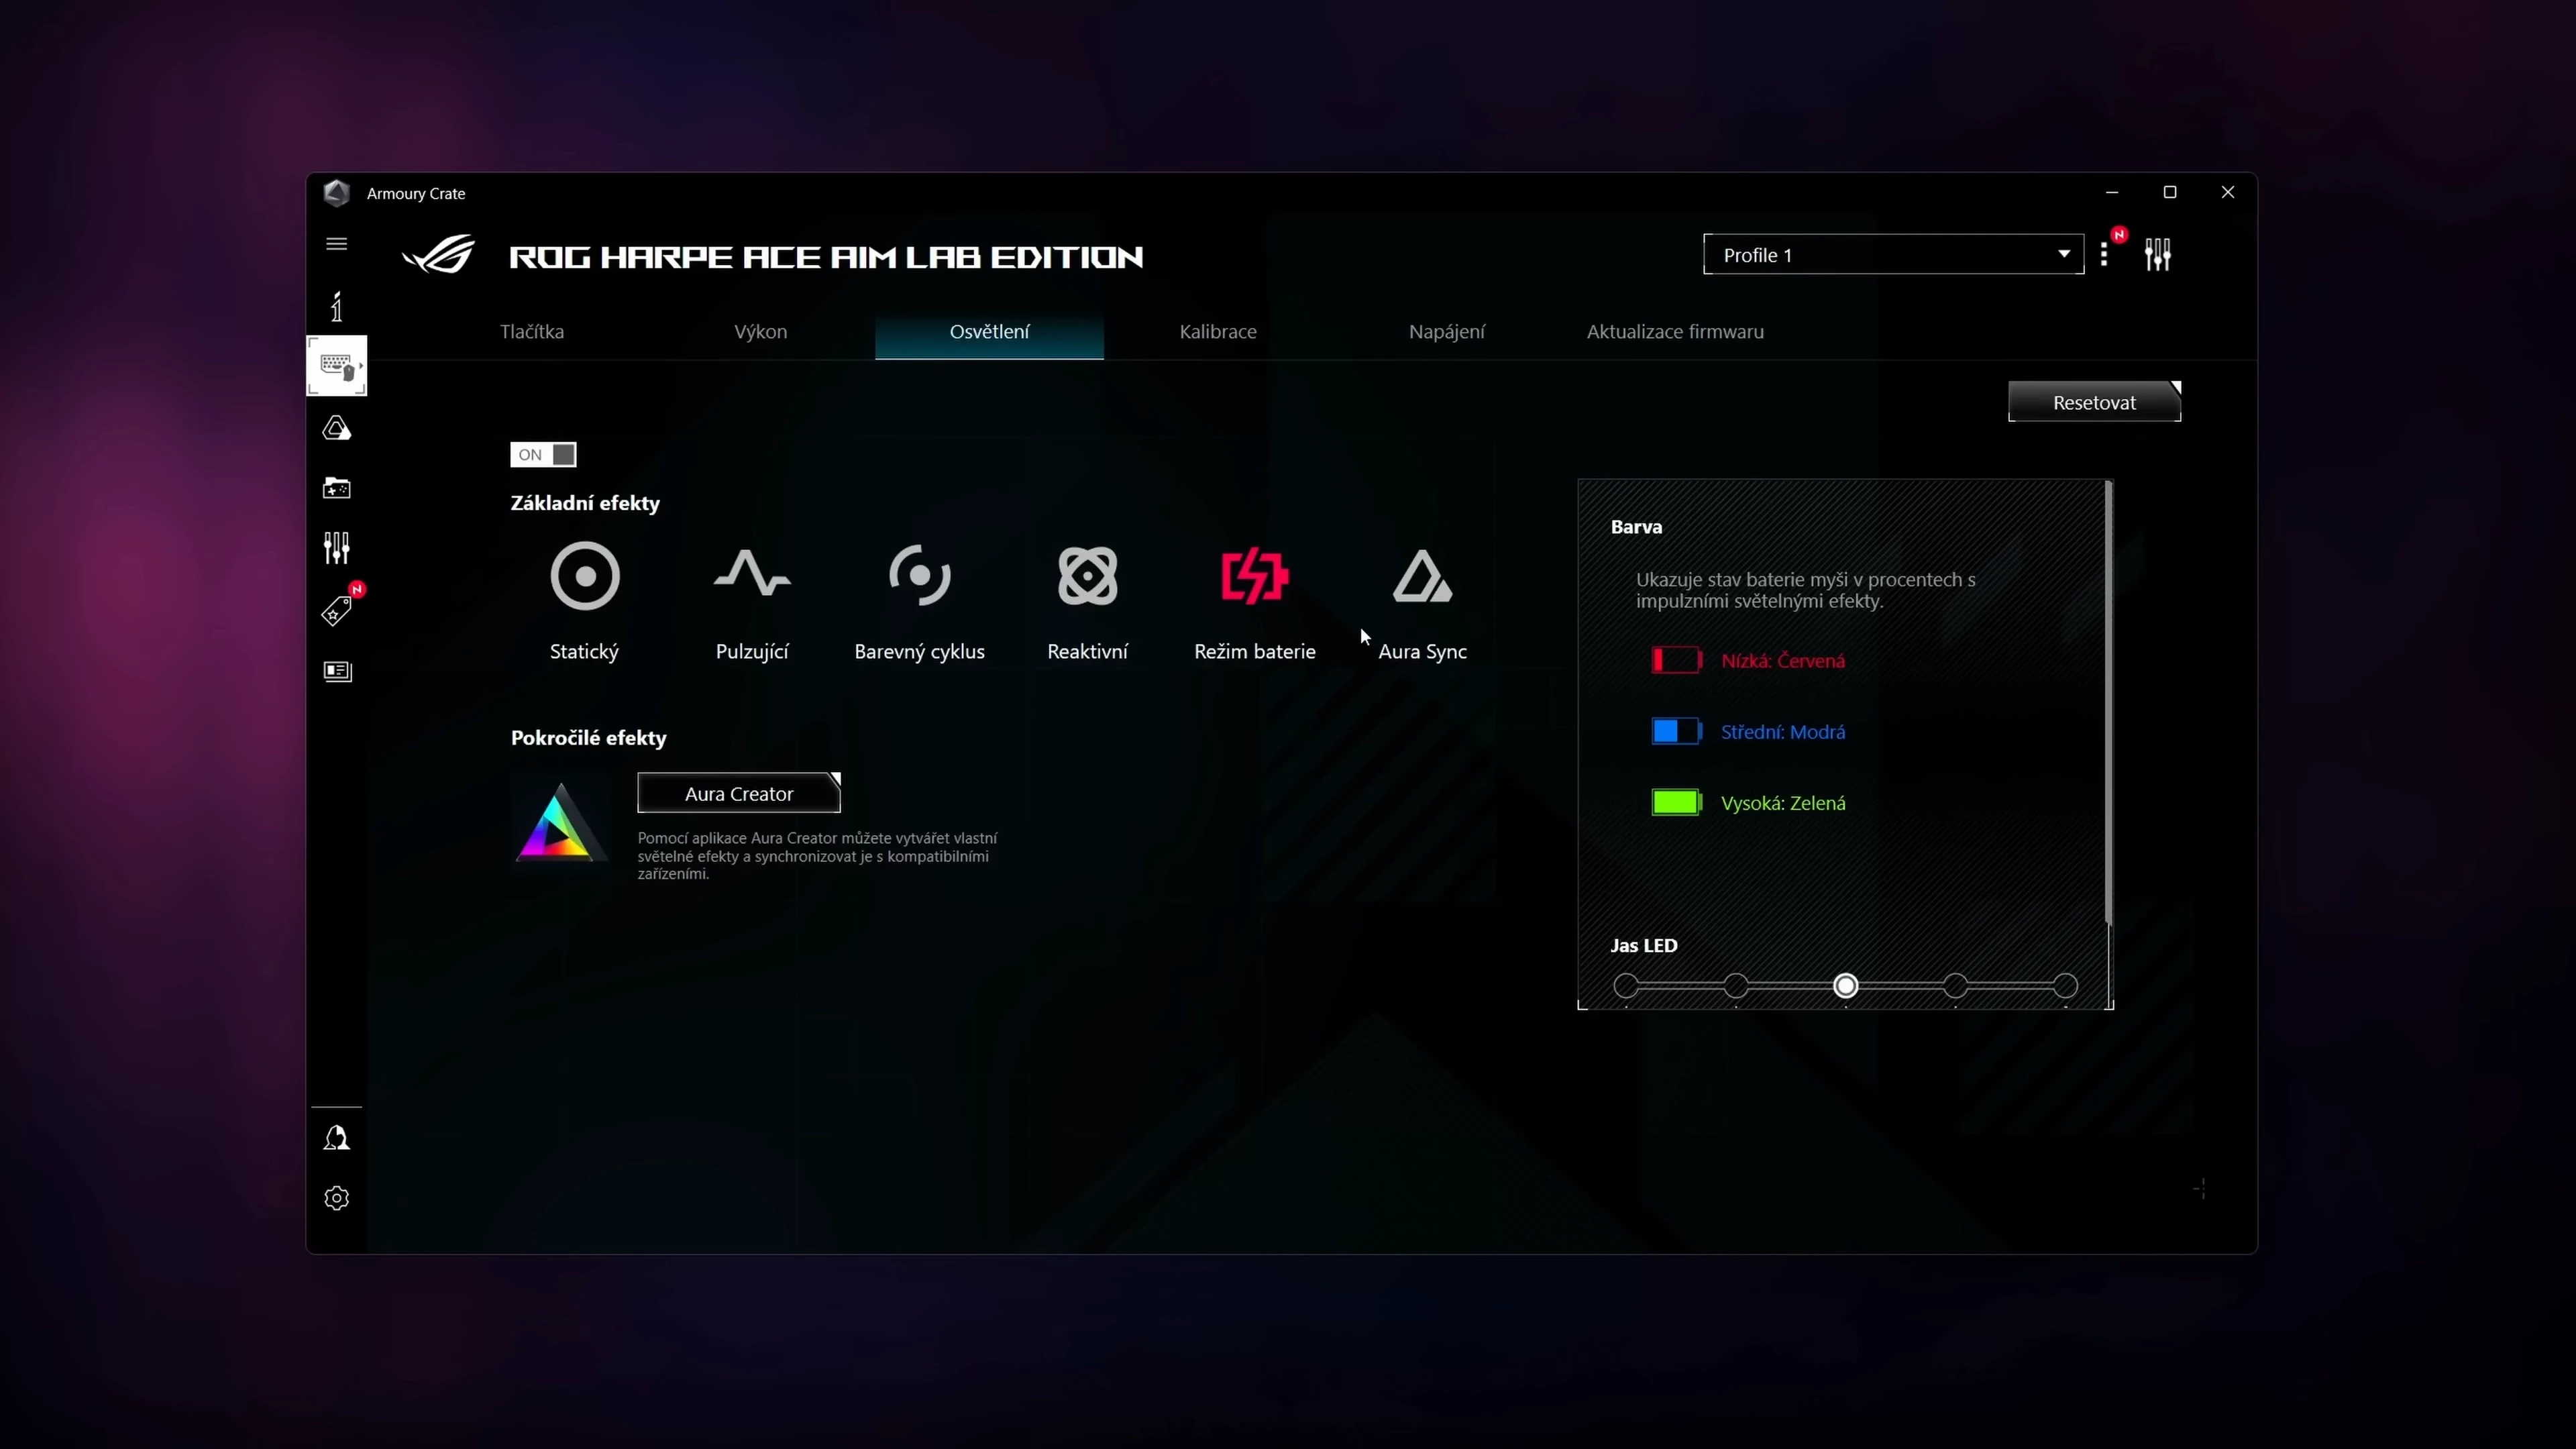This screenshot has width=2576, height=1449.
Task: Click the Nízká: Červená label
Action: [1783, 661]
